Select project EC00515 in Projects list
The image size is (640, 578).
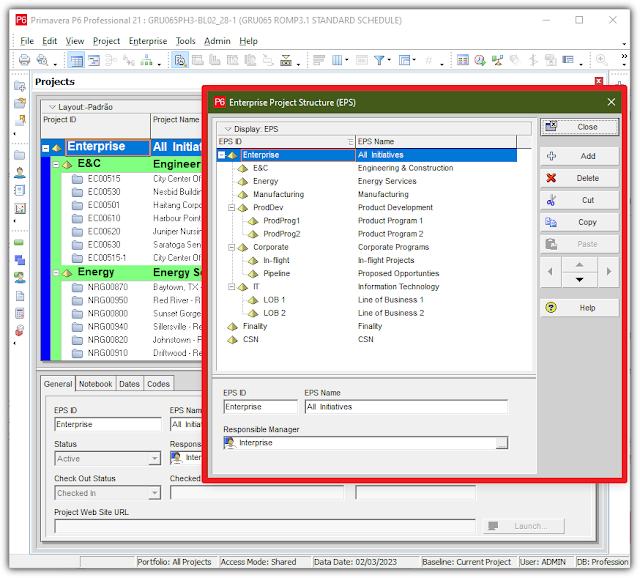(104, 179)
